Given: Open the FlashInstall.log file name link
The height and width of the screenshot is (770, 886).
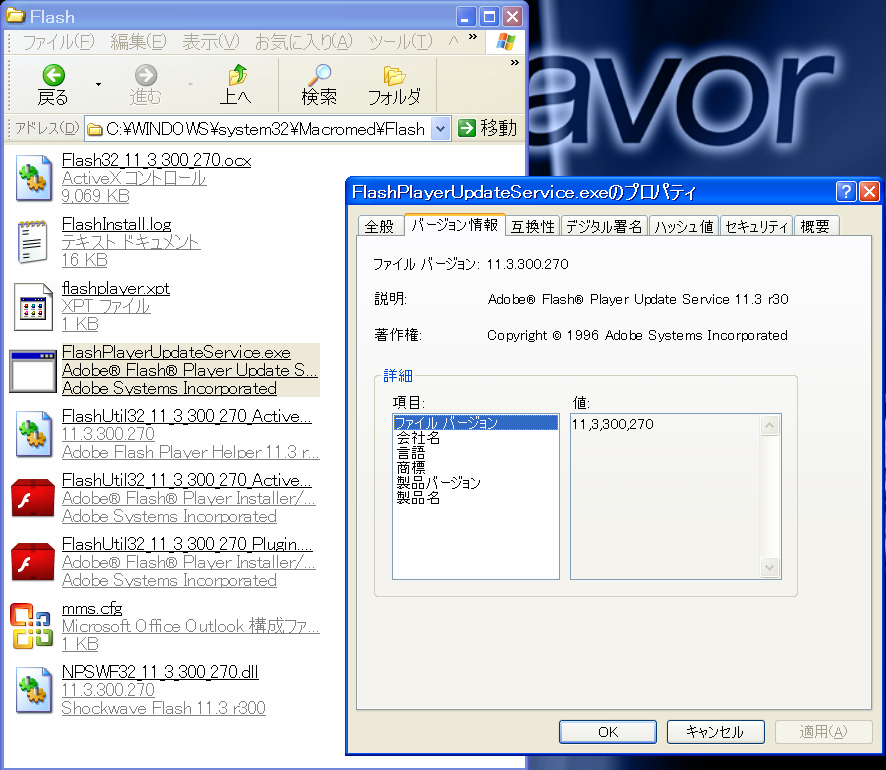Looking at the screenshot, I should click(116, 224).
